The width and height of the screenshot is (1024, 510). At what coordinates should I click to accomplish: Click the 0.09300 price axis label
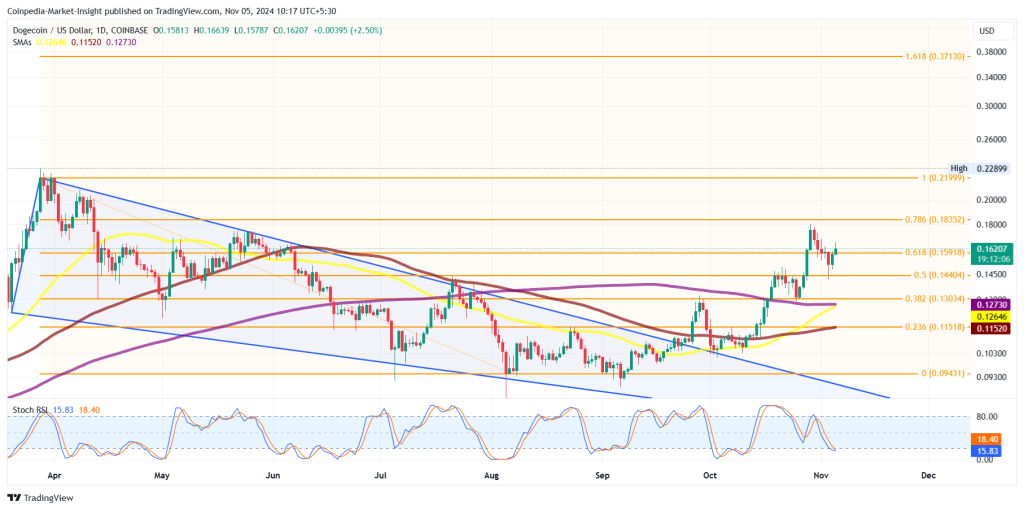tap(992, 377)
